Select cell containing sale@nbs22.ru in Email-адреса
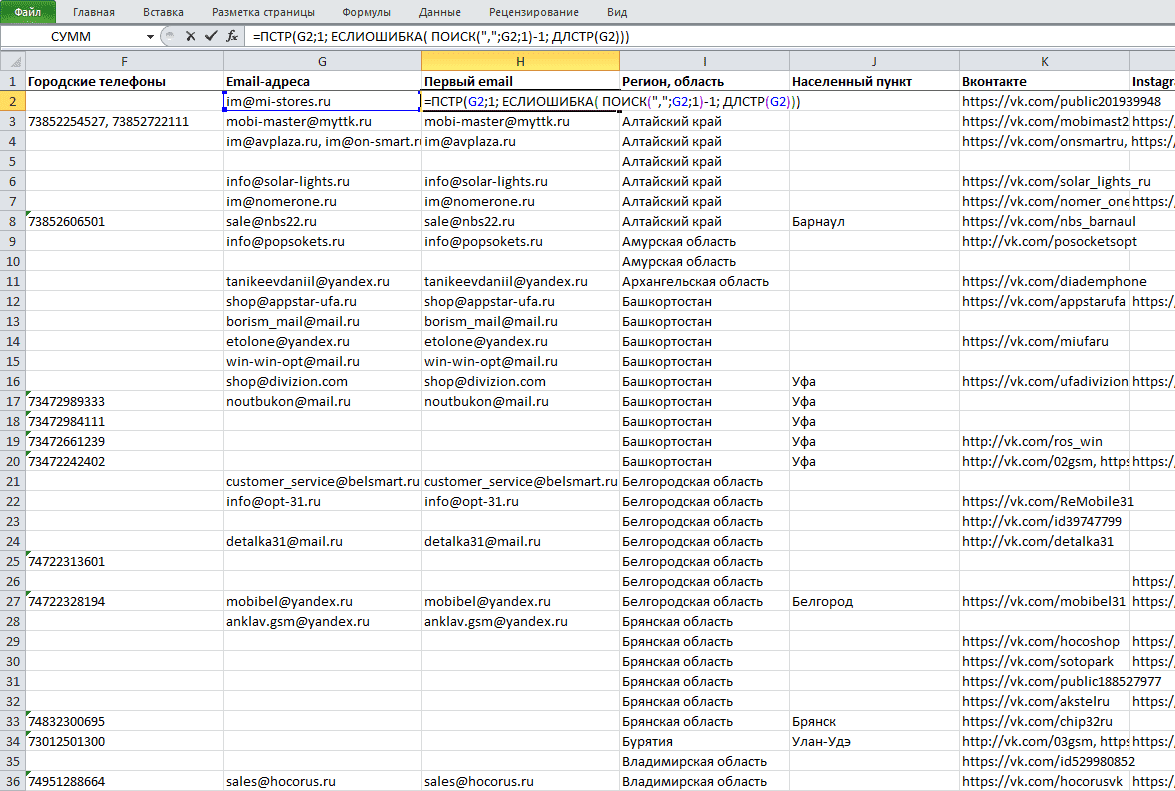Image resolution: width=1175 pixels, height=791 pixels. (322, 222)
